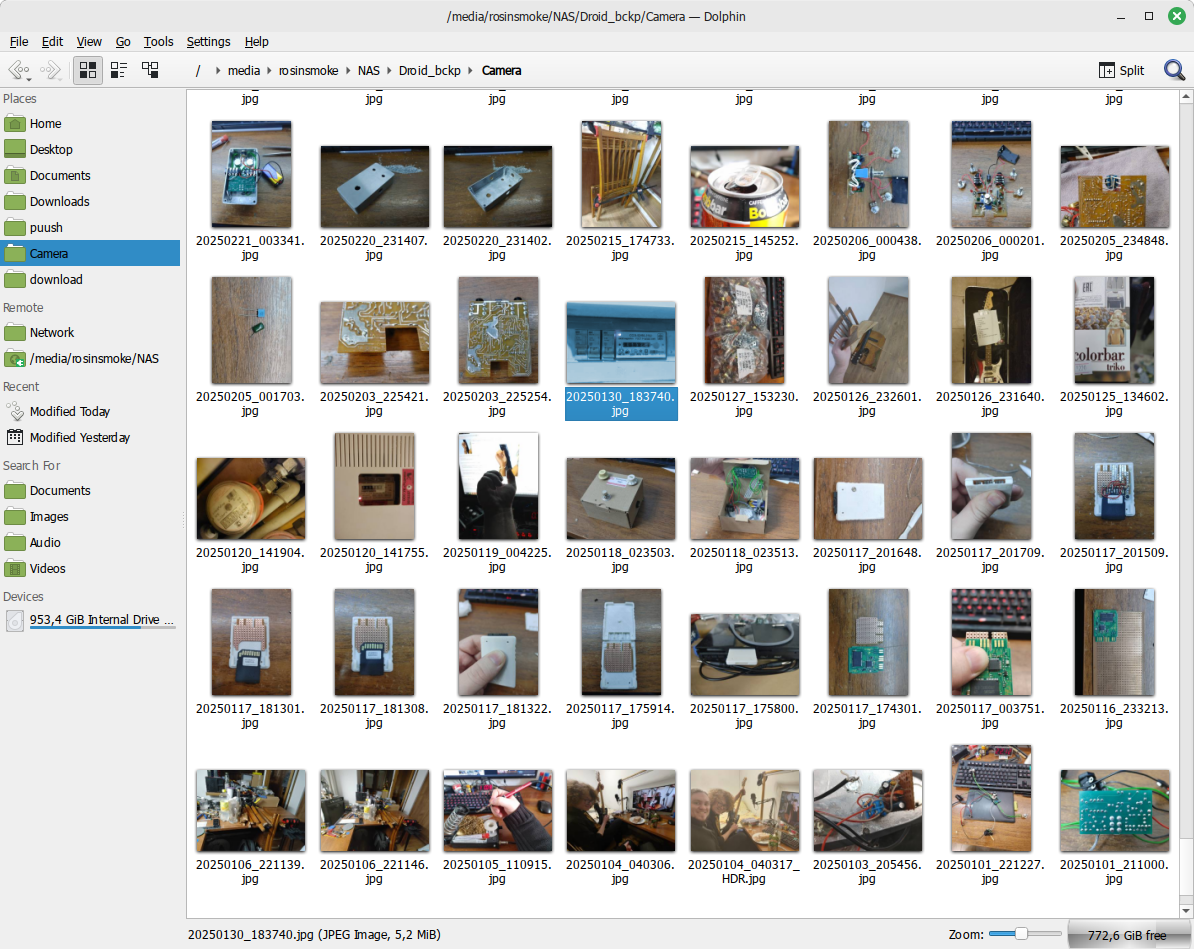Expand arrow after root slash breadcrumb
Image resolution: width=1194 pixels, height=949 pixels.
pyautogui.click(x=218, y=71)
